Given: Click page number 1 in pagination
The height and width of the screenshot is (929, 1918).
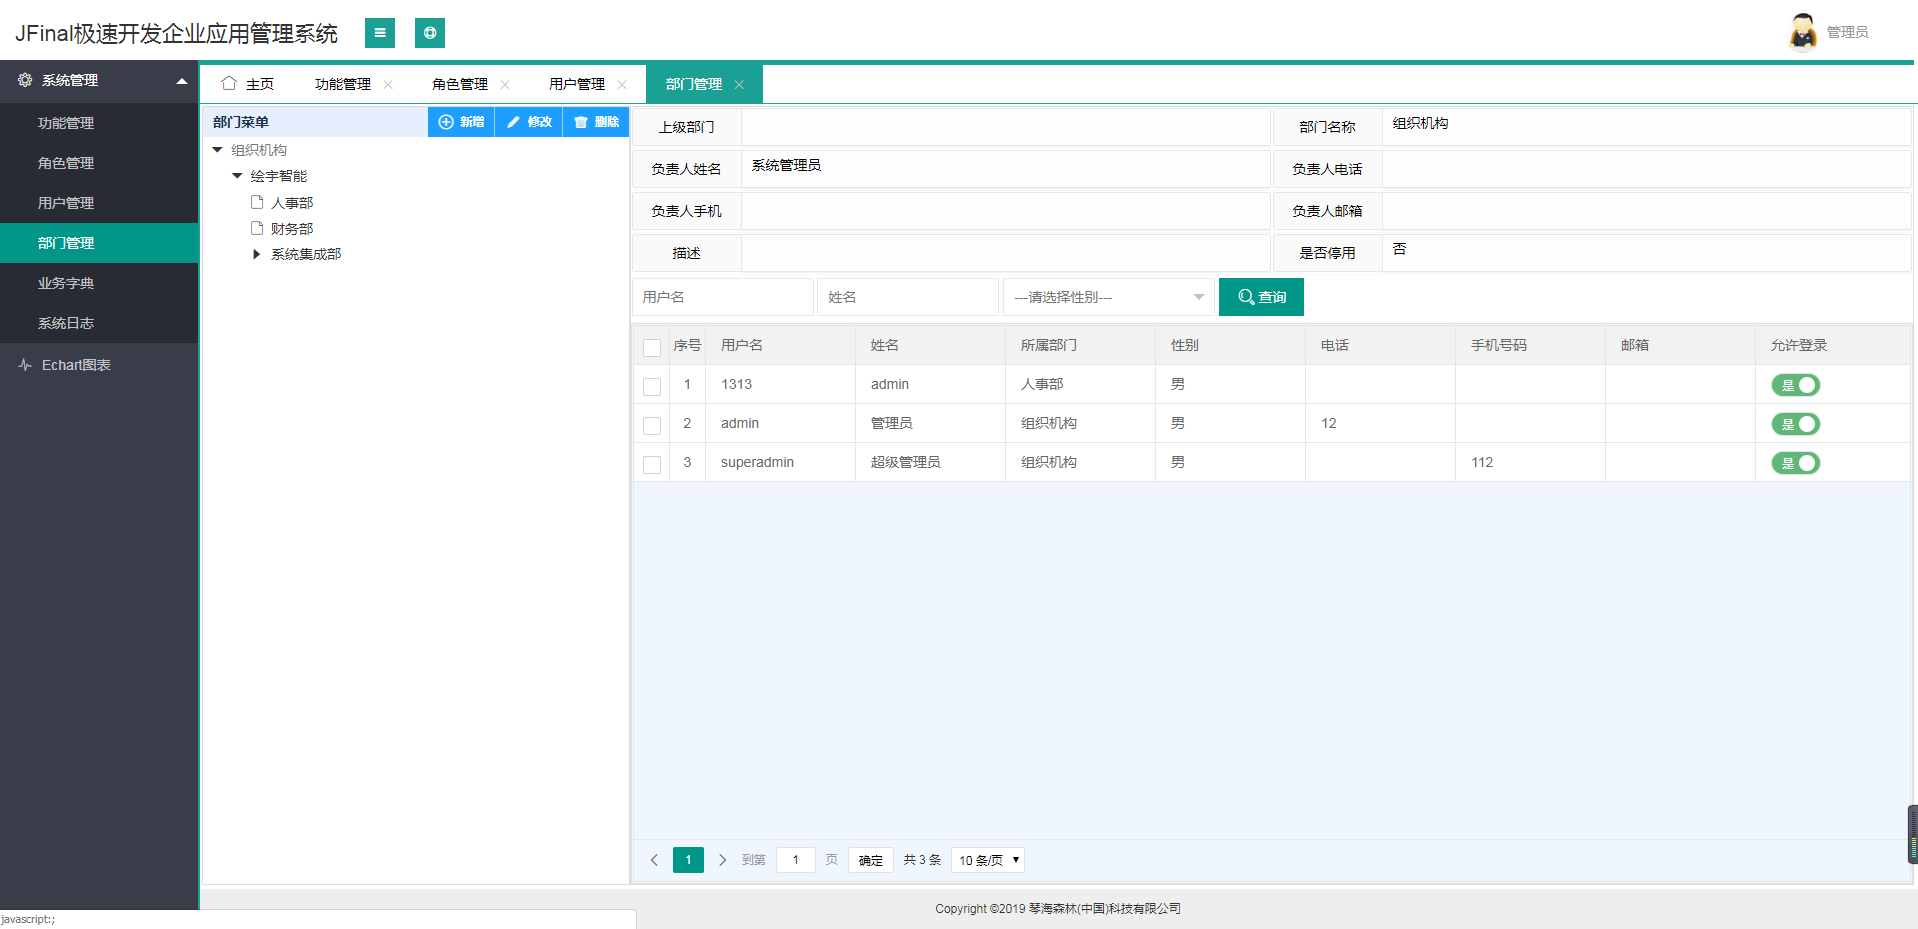Looking at the screenshot, I should pyautogui.click(x=688, y=860).
